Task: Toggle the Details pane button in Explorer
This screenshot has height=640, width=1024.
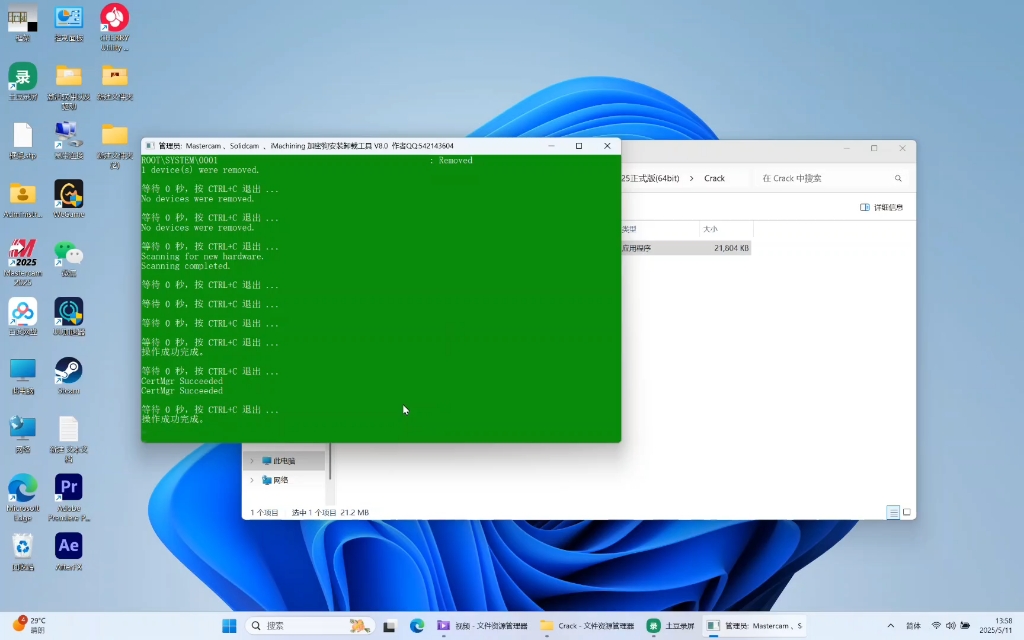Action: pyautogui.click(x=881, y=207)
